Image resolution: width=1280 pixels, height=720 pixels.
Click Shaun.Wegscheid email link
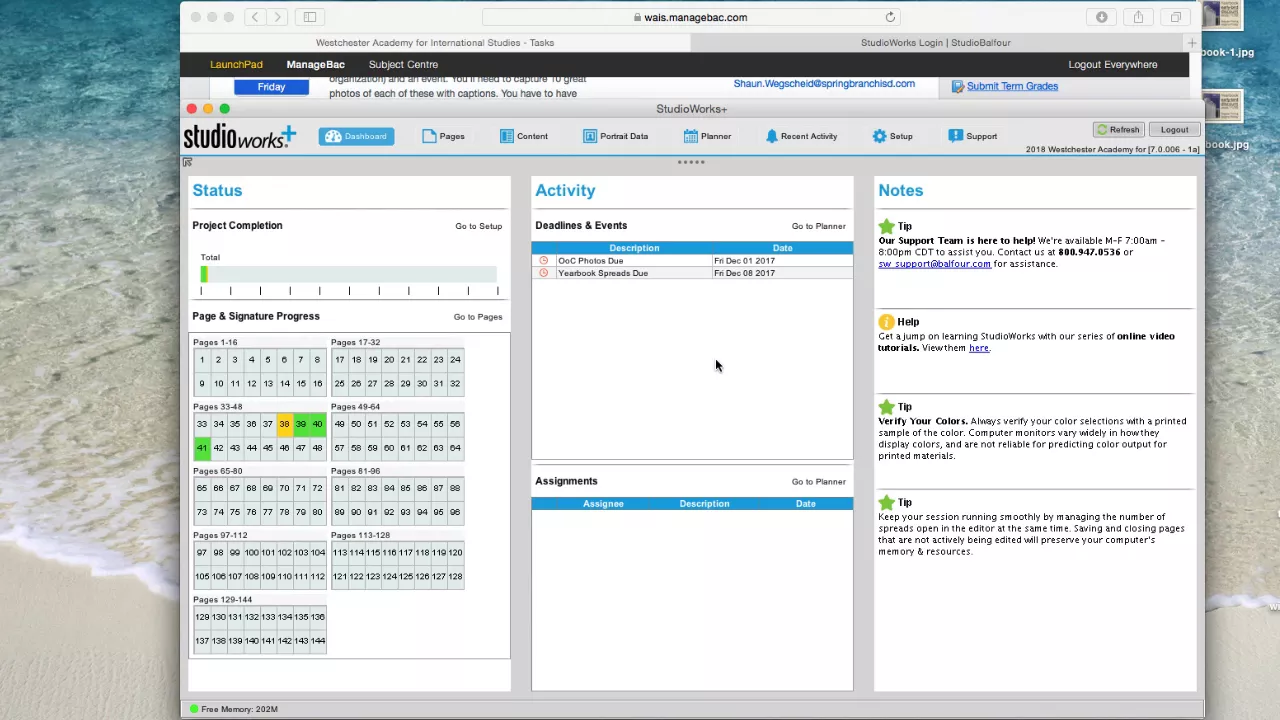pos(824,84)
